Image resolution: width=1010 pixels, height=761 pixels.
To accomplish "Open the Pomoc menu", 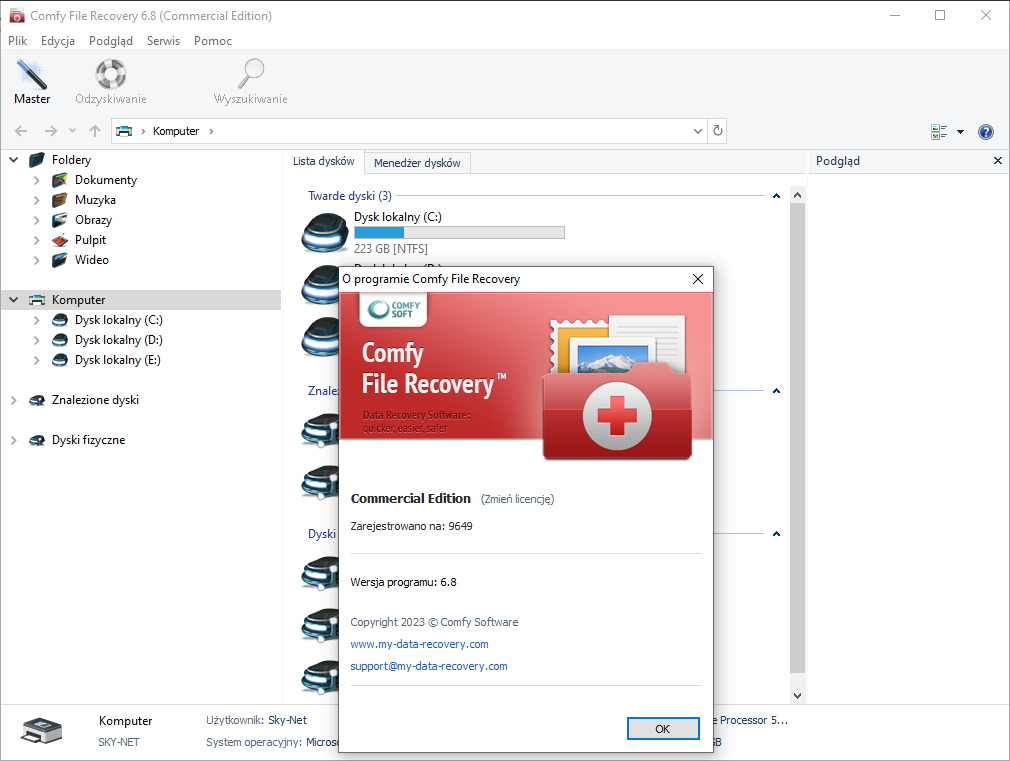I will (x=213, y=41).
